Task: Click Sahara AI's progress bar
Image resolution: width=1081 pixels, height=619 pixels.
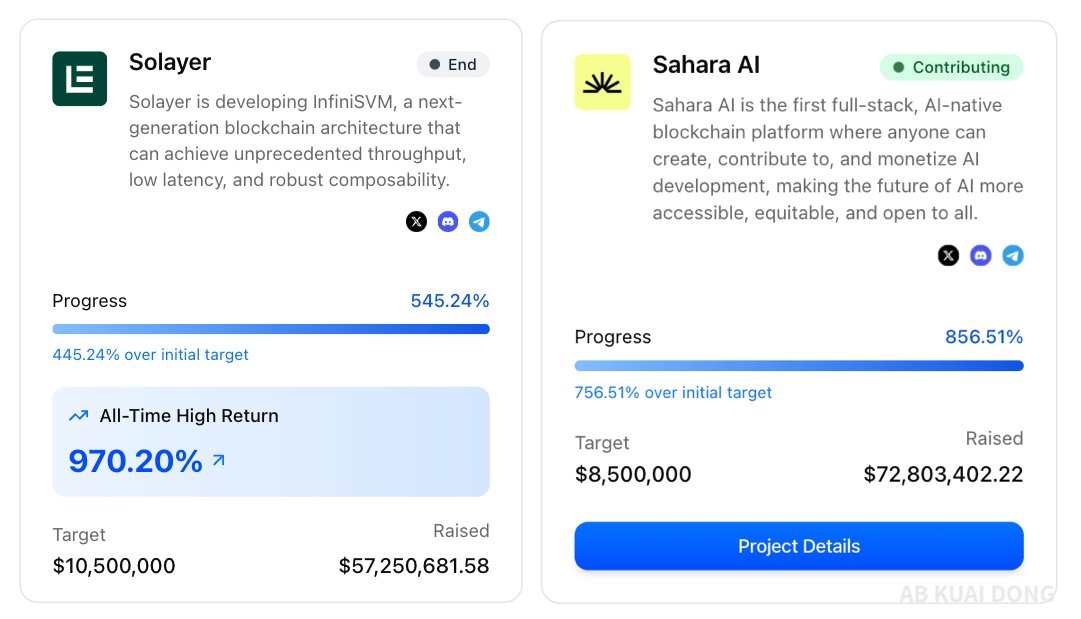Action: [799, 365]
